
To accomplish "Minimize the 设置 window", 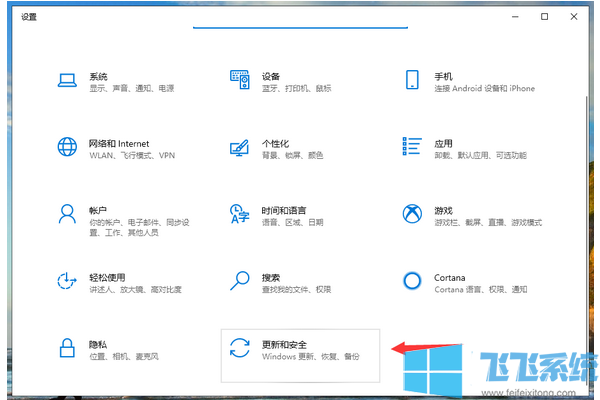I will click(x=515, y=16).
